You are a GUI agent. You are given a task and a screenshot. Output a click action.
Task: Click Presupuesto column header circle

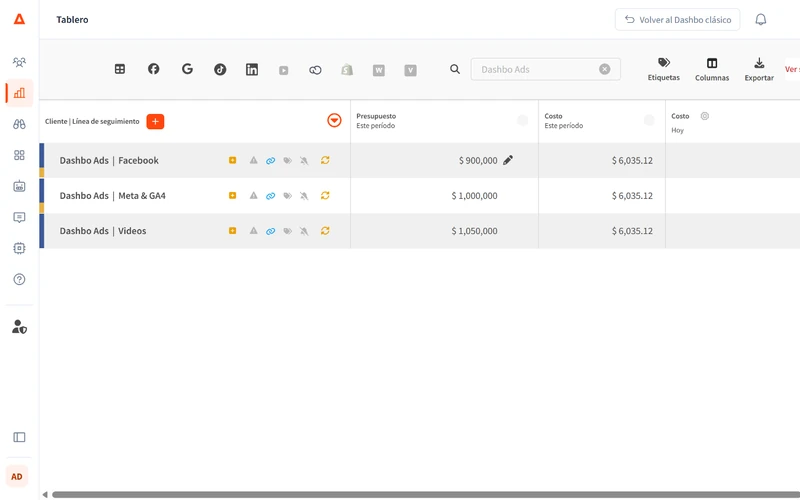coord(522,120)
